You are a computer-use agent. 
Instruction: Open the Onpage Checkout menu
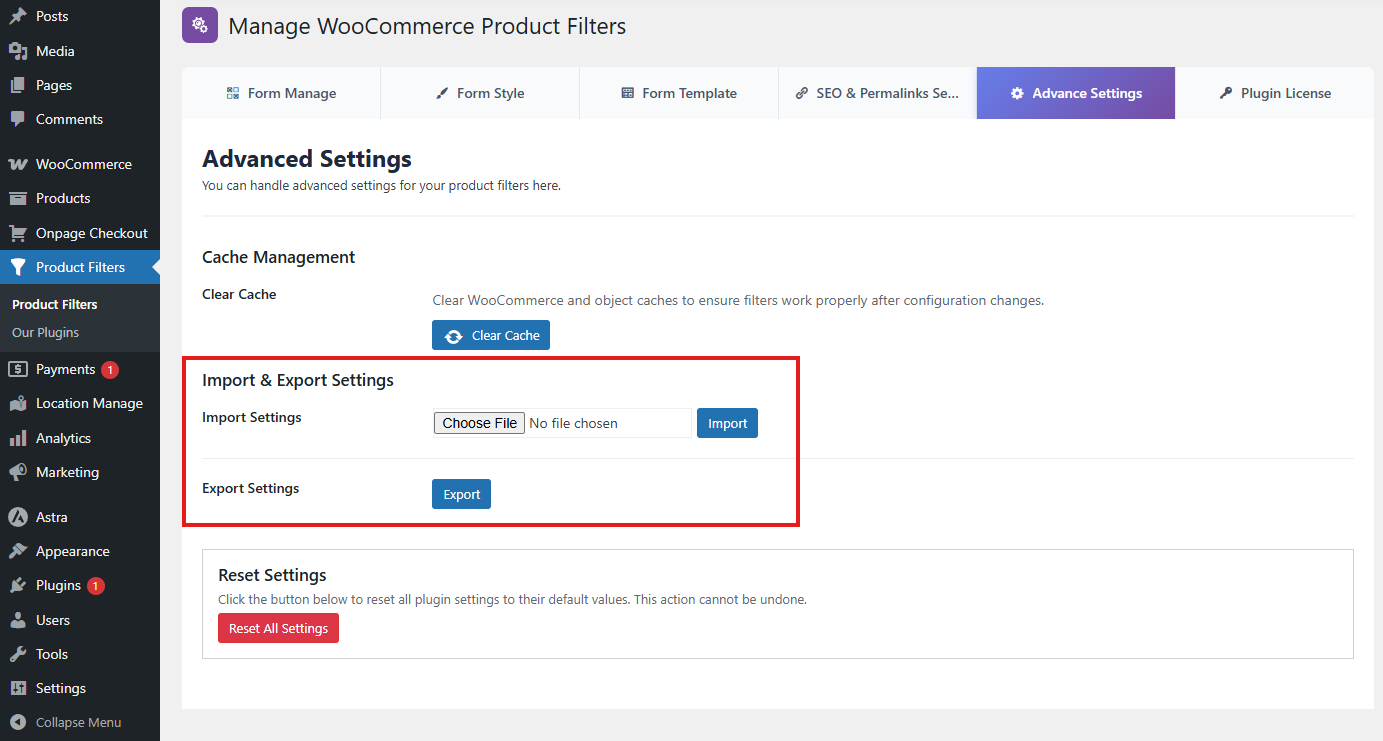(x=80, y=233)
